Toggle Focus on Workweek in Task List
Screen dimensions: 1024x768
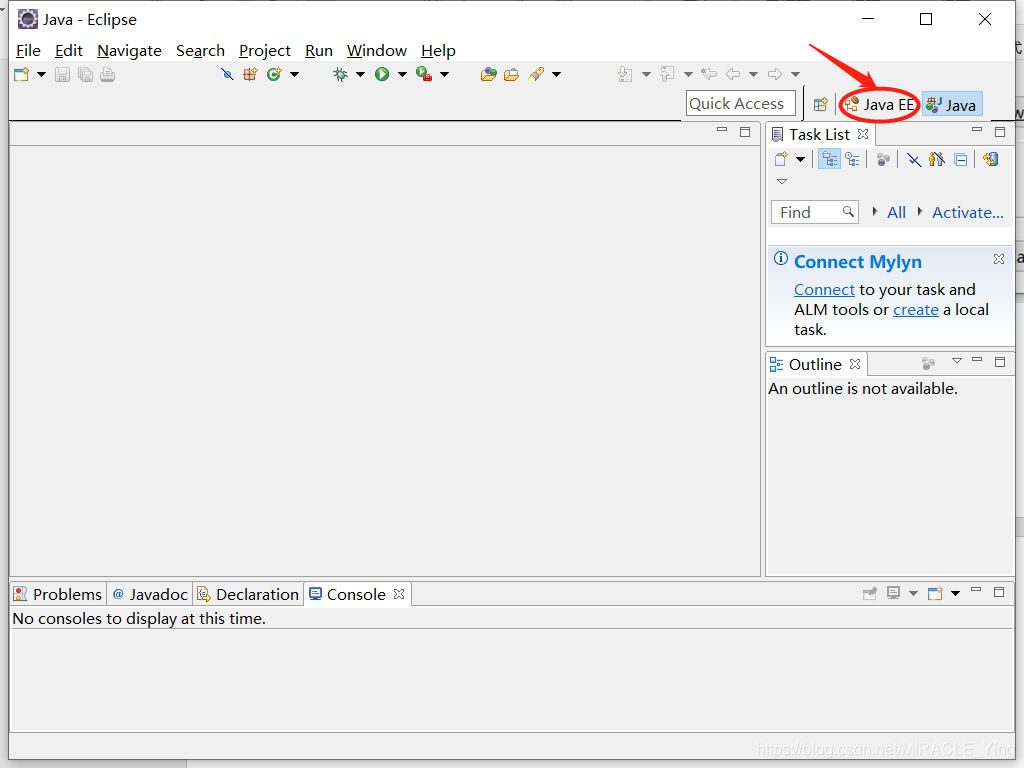coord(883,159)
